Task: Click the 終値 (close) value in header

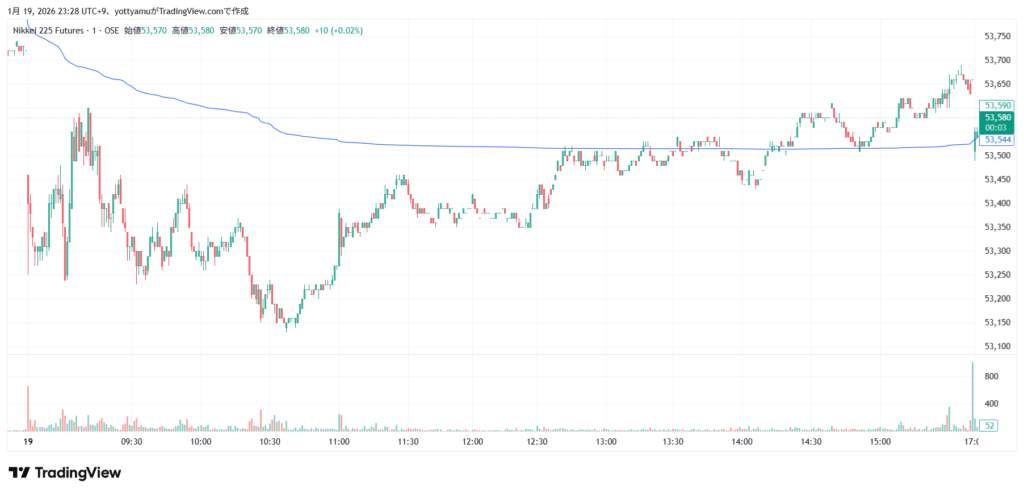Action: (x=297, y=31)
